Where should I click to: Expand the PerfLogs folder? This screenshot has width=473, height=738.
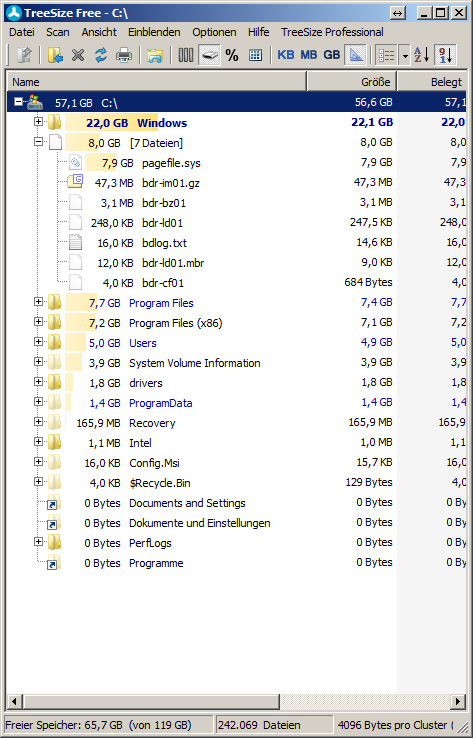pos(39,542)
